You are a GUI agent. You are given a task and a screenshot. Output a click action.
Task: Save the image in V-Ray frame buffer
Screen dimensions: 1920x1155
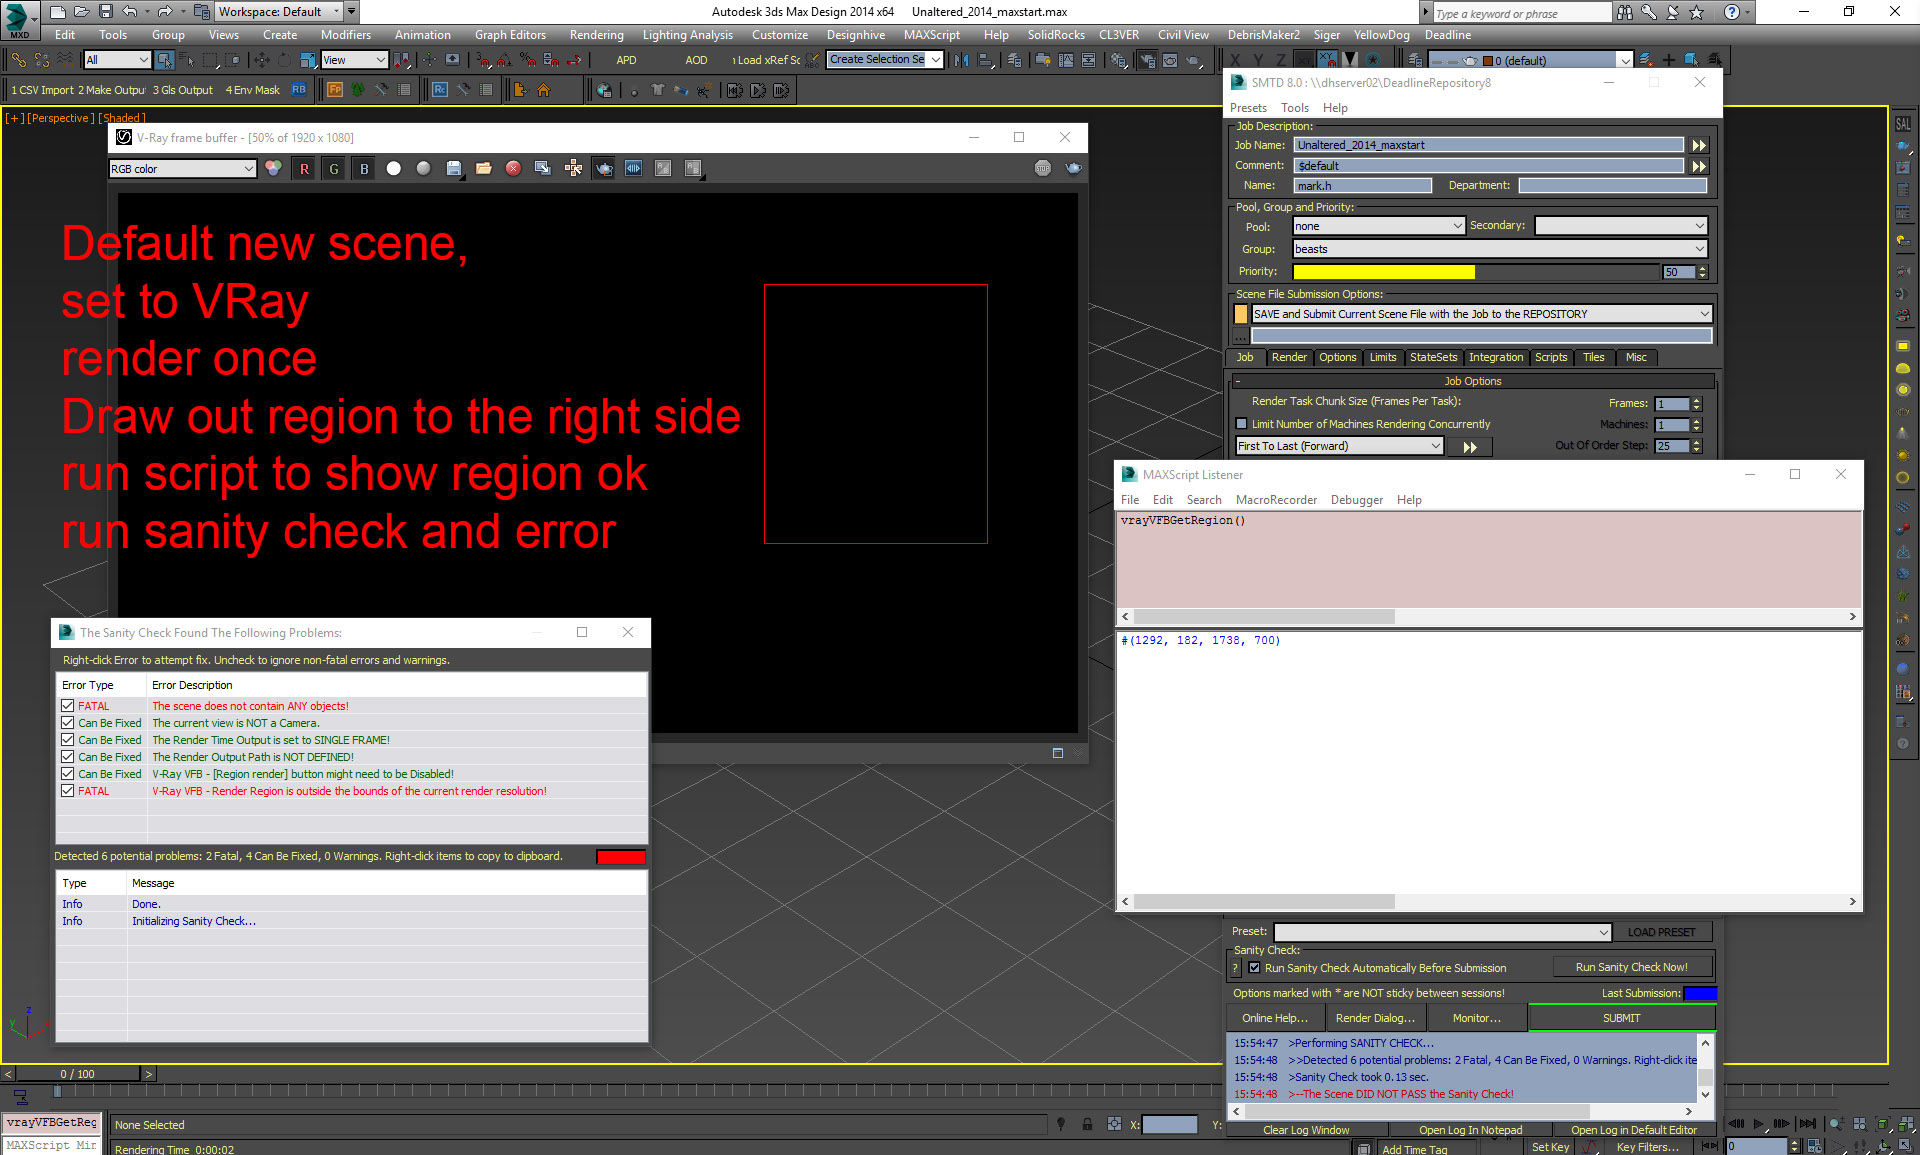point(454,168)
